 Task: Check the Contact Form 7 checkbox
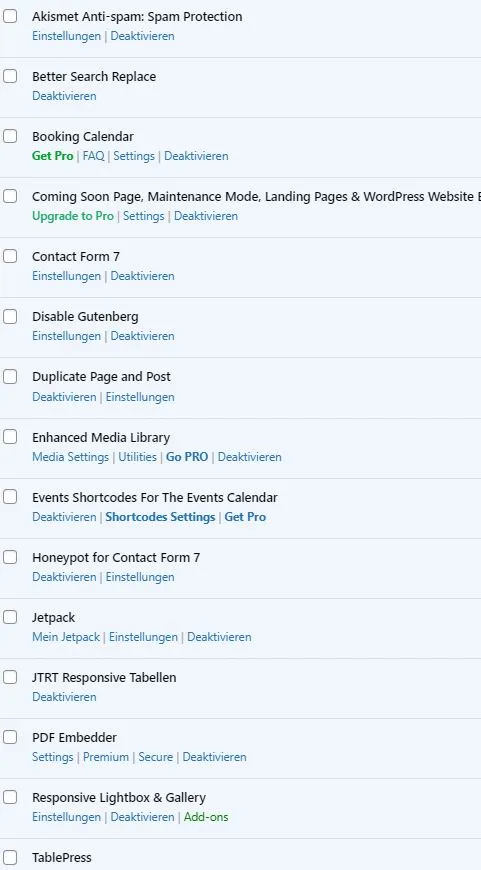(x=10, y=256)
